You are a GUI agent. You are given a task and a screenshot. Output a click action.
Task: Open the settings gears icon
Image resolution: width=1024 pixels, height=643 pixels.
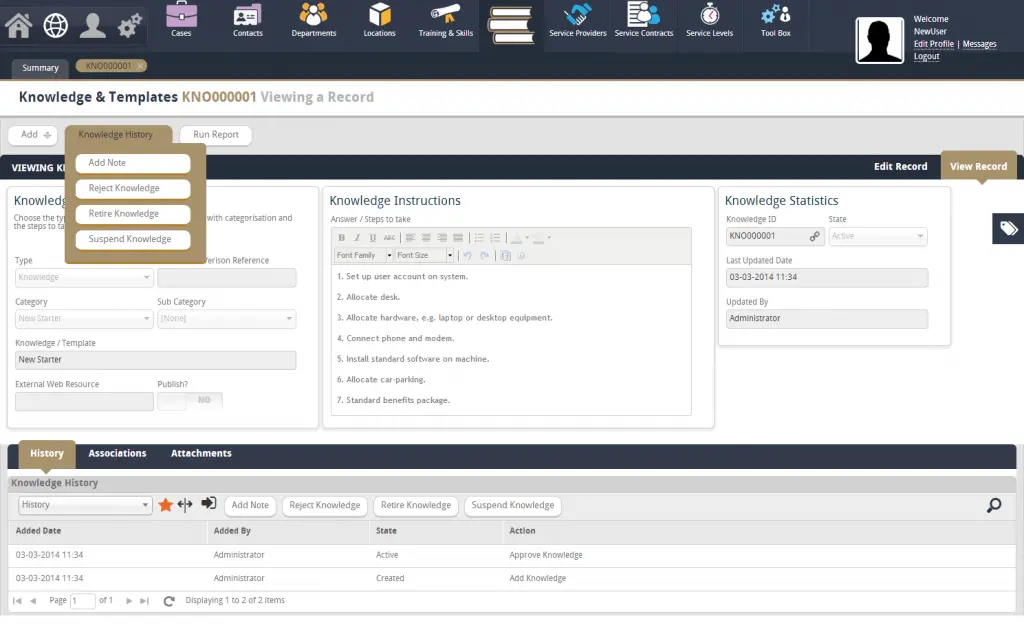coord(129,25)
